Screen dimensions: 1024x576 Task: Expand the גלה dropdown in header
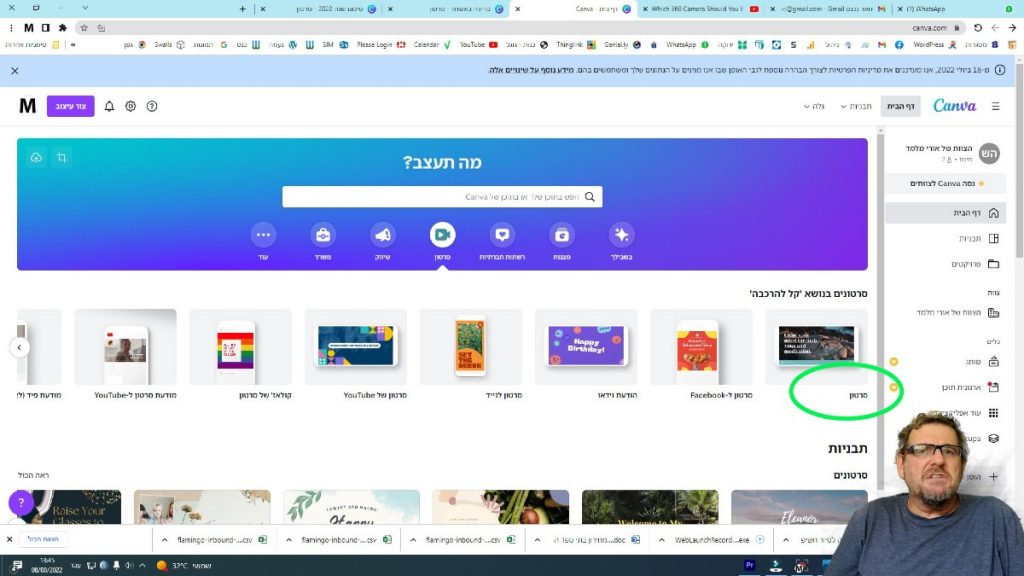point(814,106)
